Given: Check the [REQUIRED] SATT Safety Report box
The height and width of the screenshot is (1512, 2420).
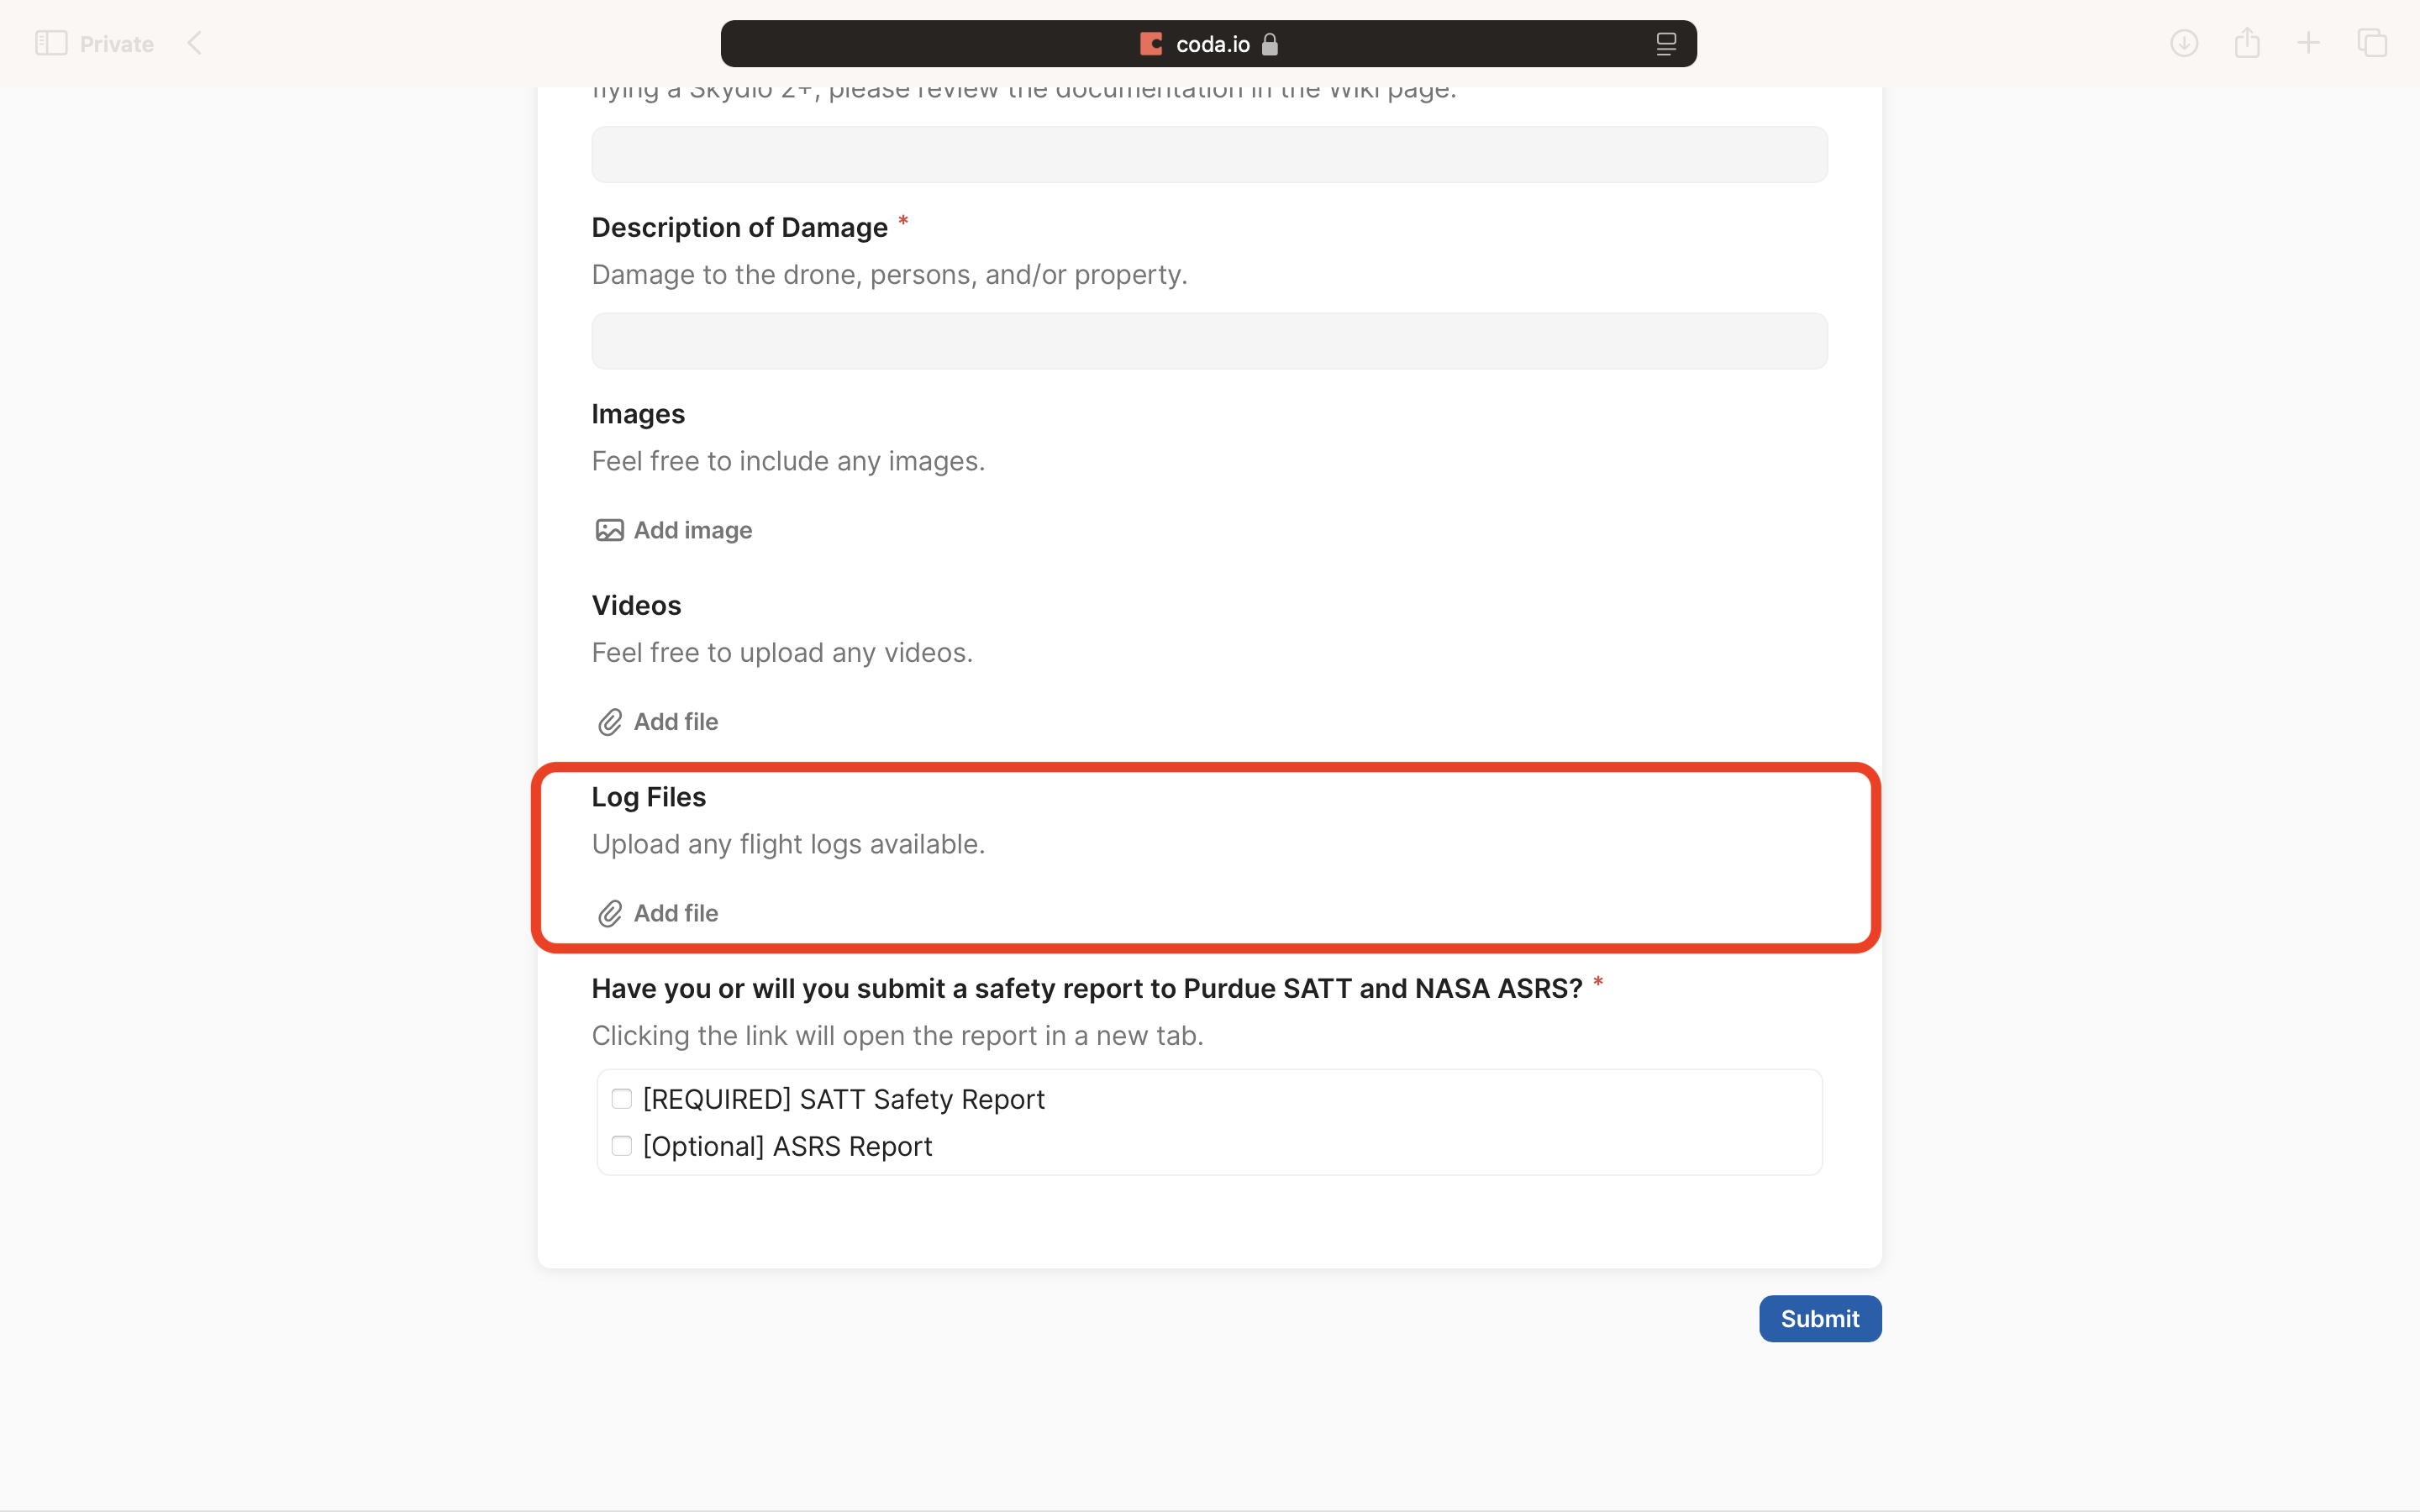Looking at the screenshot, I should pos(622,1097).
